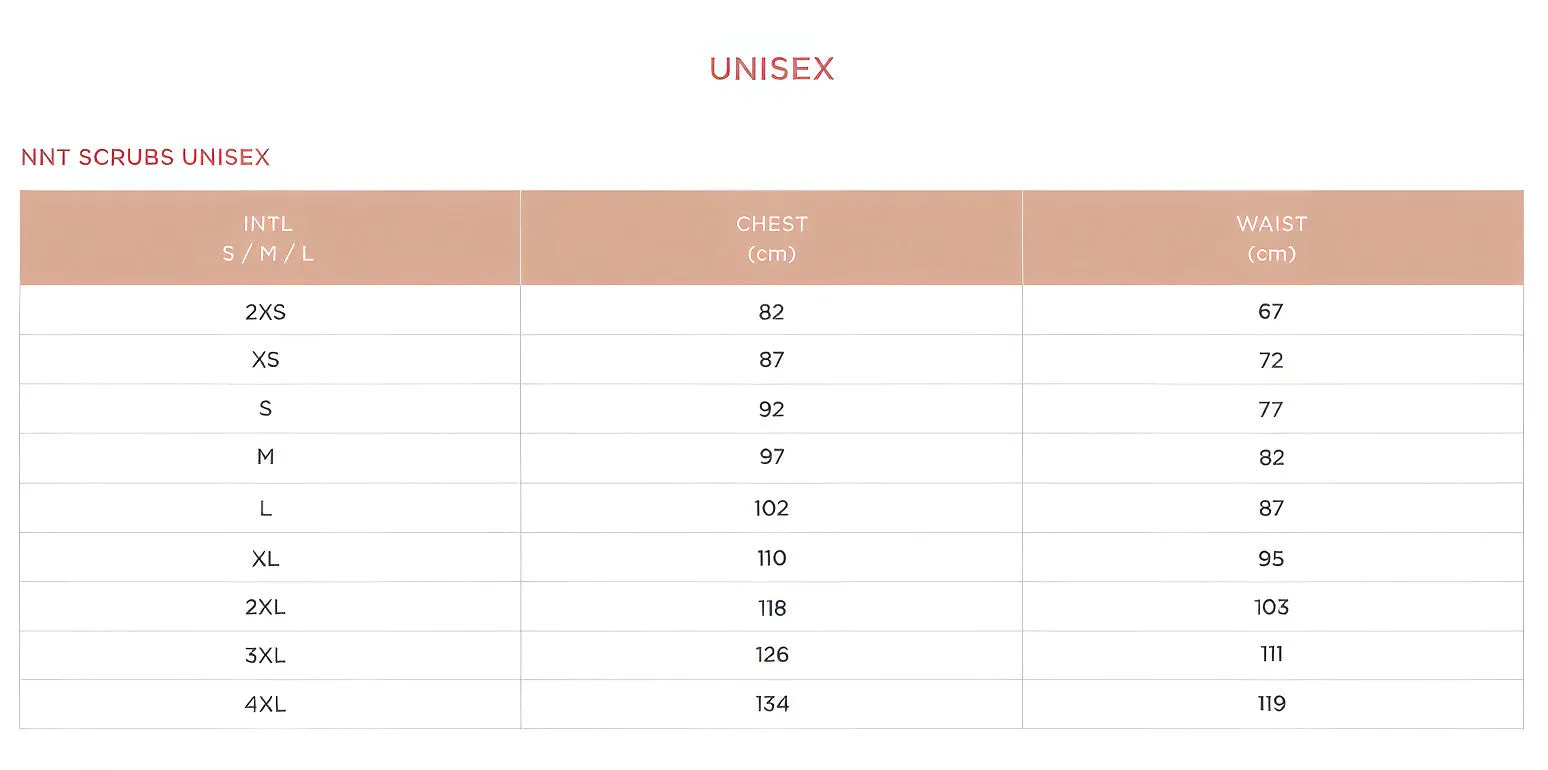Click the UNISEX heading
Viewport: 1548px width, 770px height.
[x=771, y=69]
